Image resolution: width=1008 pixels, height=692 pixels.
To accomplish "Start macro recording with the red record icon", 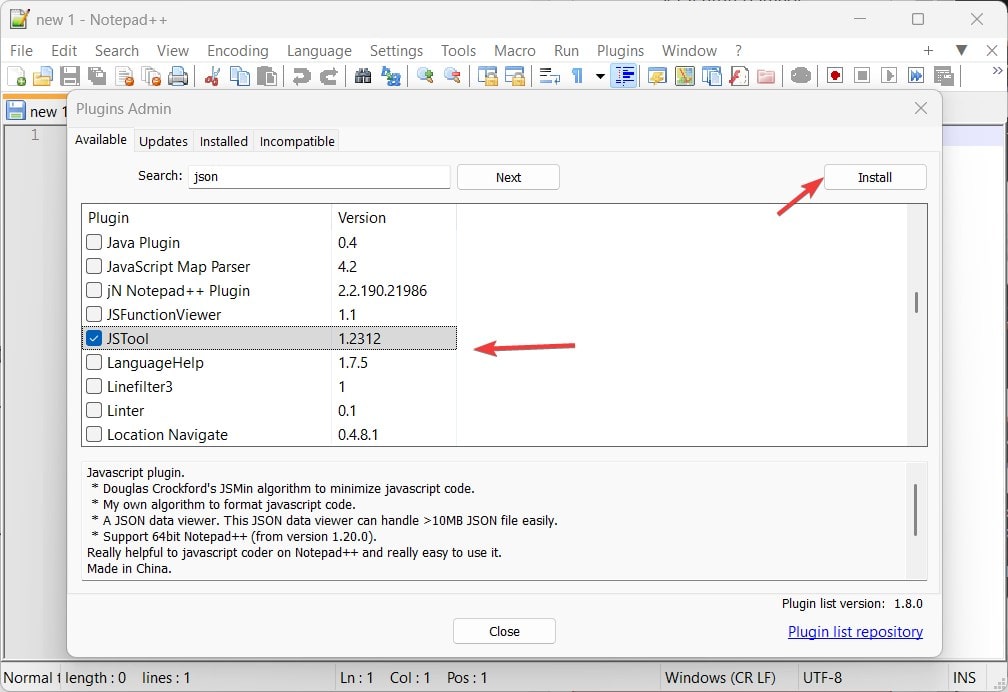I will 835,76.
